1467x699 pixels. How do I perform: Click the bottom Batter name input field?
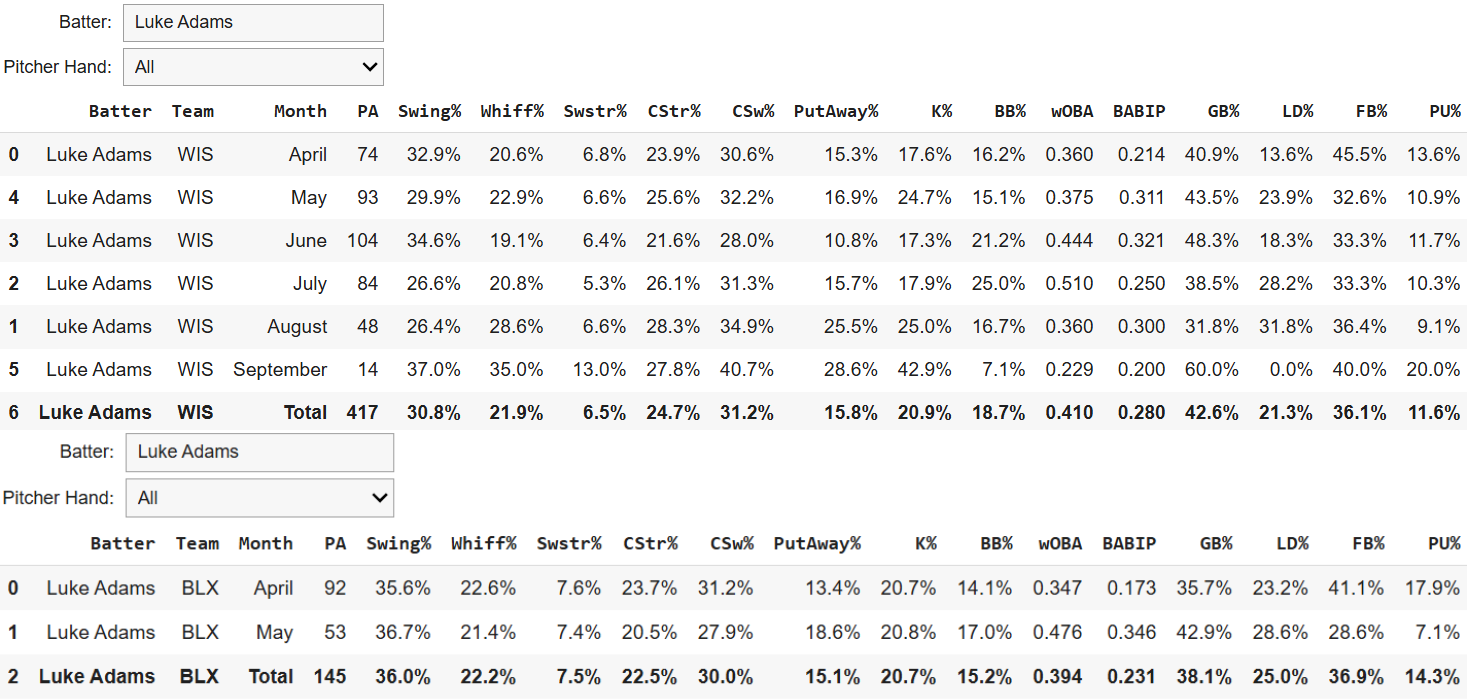[259, 452]
